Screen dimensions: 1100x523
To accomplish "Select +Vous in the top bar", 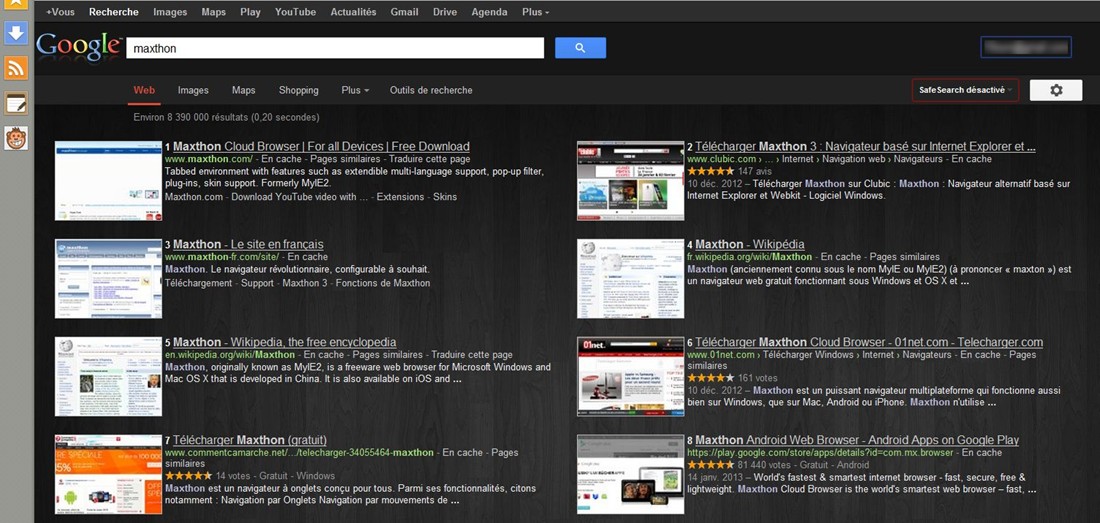I will [x=60, y=12].
